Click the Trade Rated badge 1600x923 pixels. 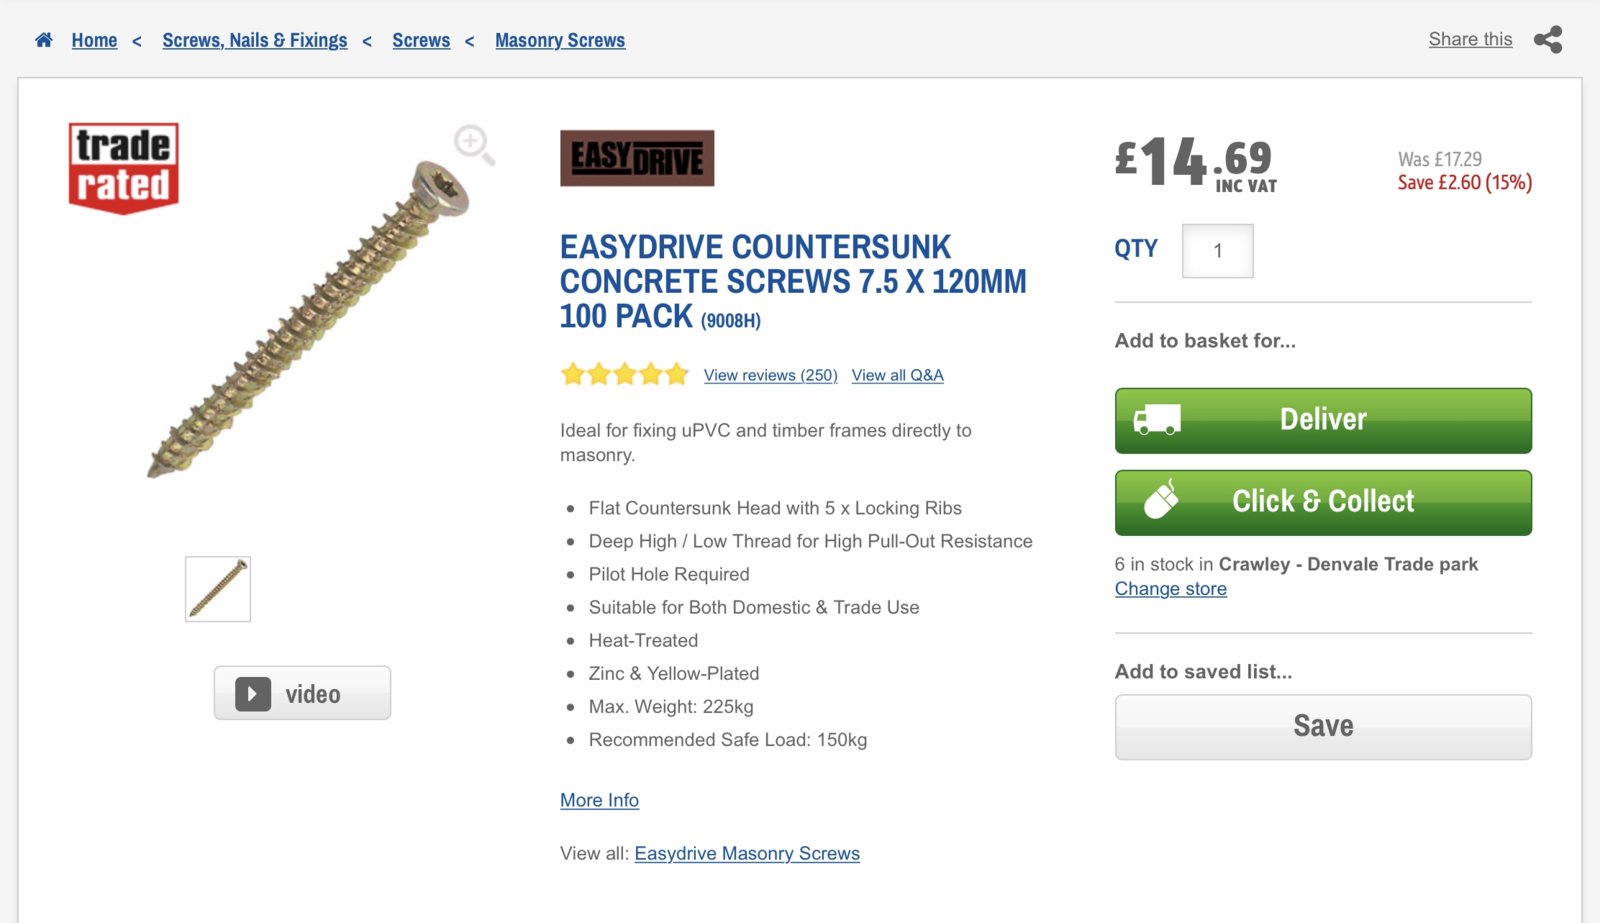[x=123, y=167]
